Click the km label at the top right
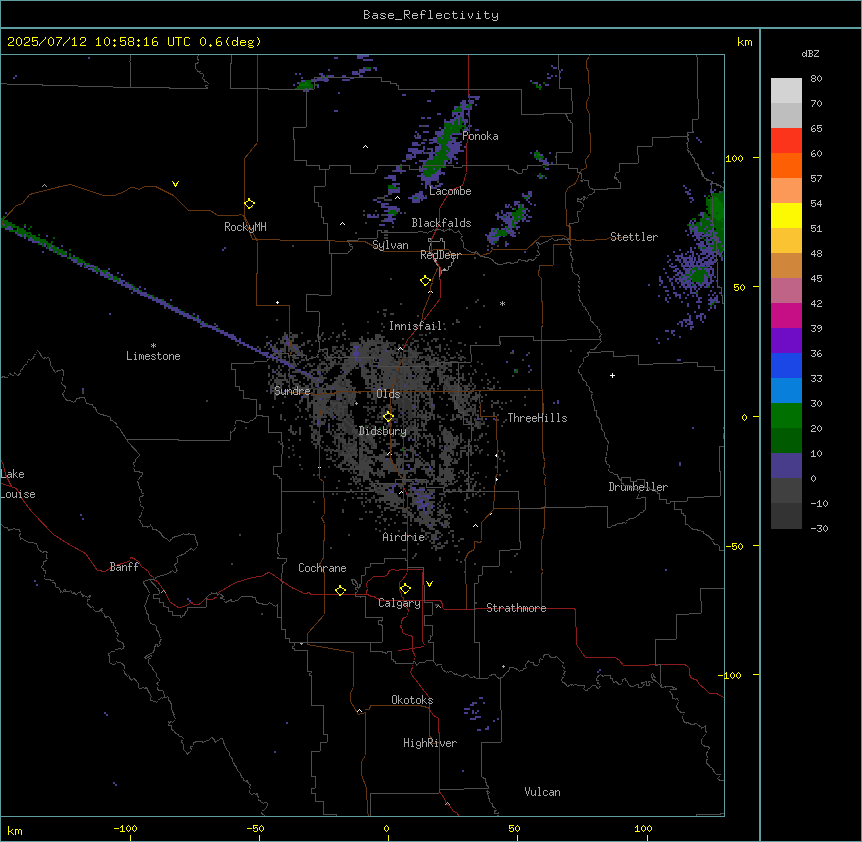This screenshot has height=842, width=862. pos(744,42)
